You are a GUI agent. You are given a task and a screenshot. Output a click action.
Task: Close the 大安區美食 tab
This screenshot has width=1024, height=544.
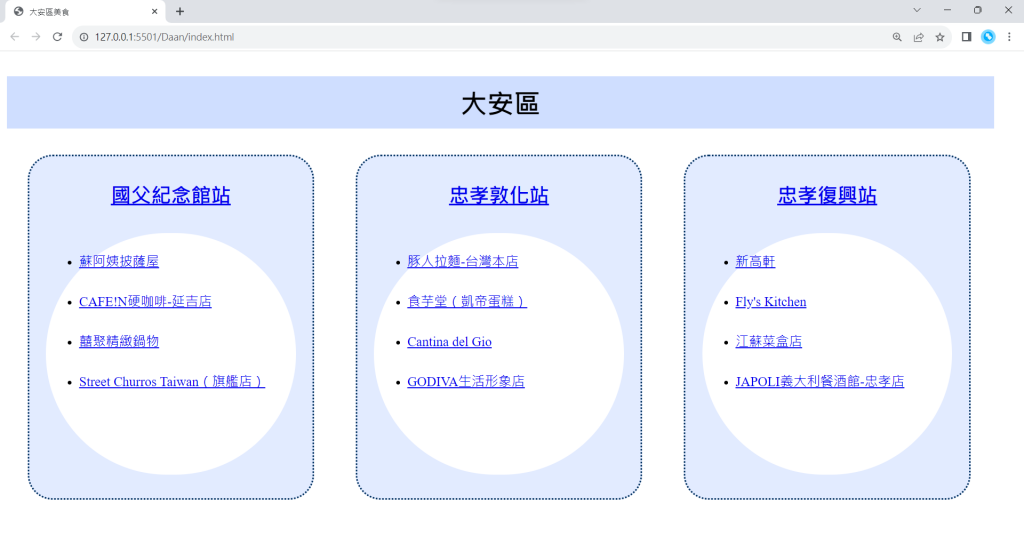(x=154, y=11)
